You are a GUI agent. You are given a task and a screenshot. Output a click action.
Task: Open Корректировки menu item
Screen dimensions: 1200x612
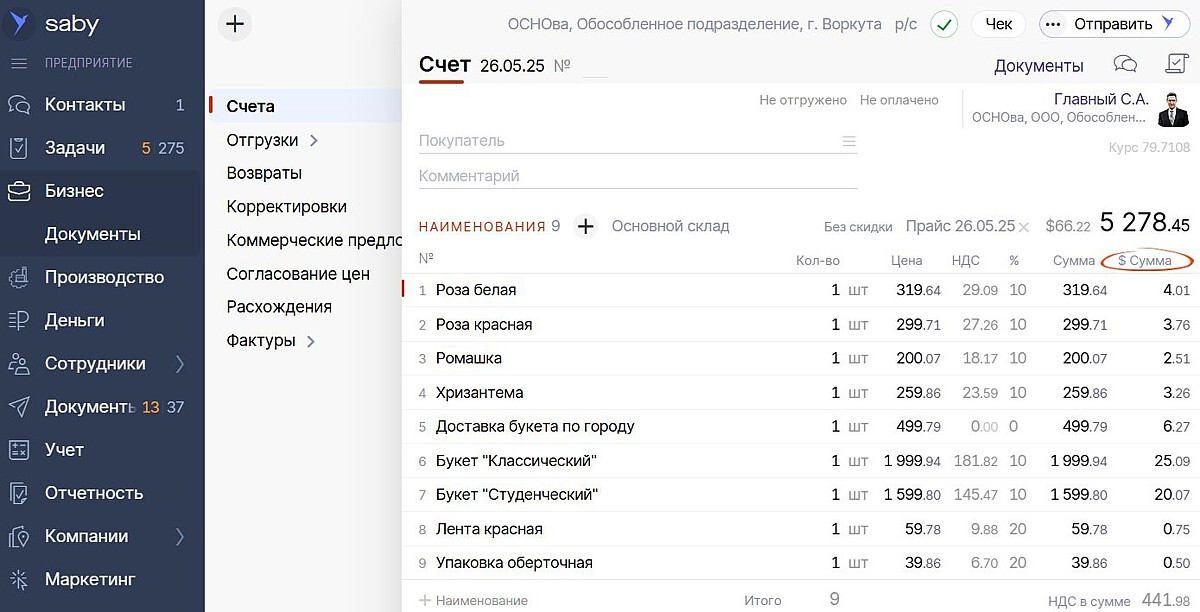tap(286, 207)
